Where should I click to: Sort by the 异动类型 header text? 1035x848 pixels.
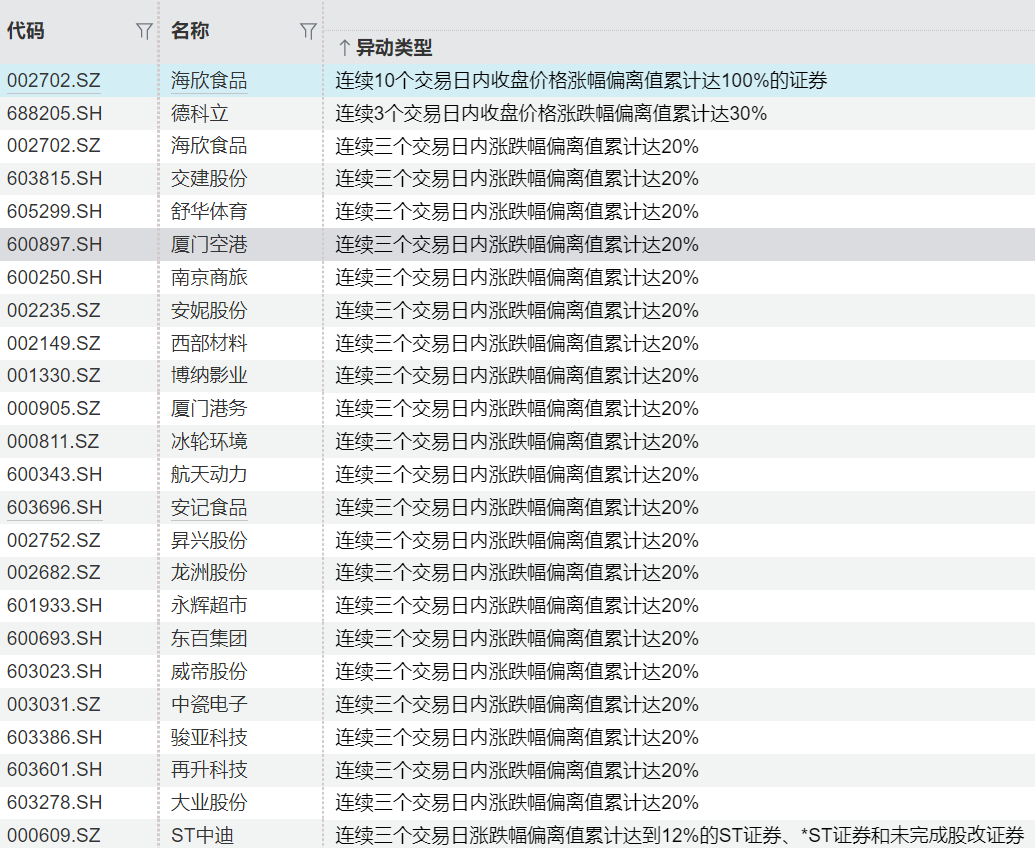point(394,48)
